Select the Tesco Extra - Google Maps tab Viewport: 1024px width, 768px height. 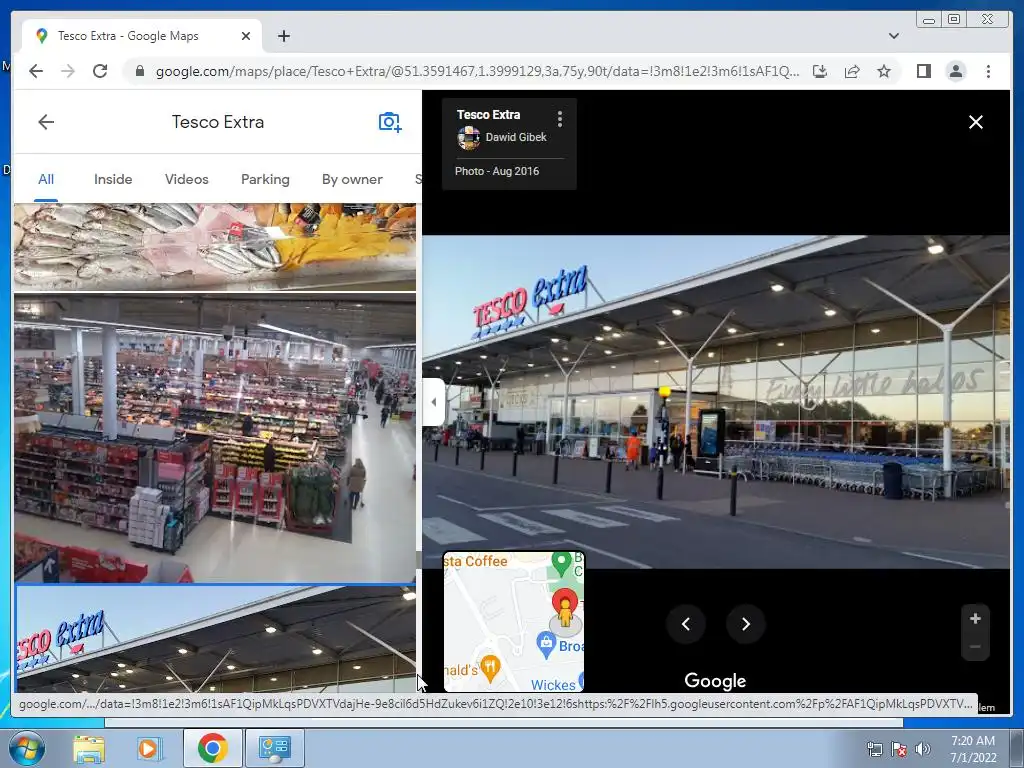click(142, 36)
